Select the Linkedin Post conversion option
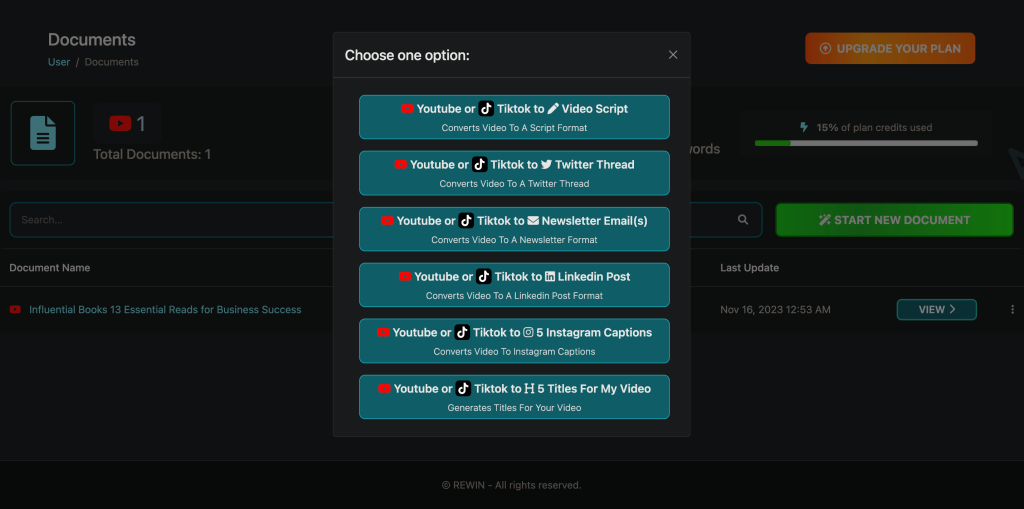The width and height of the screenshot is (1024, 509). pyautogui.click(x=514, y=285)
